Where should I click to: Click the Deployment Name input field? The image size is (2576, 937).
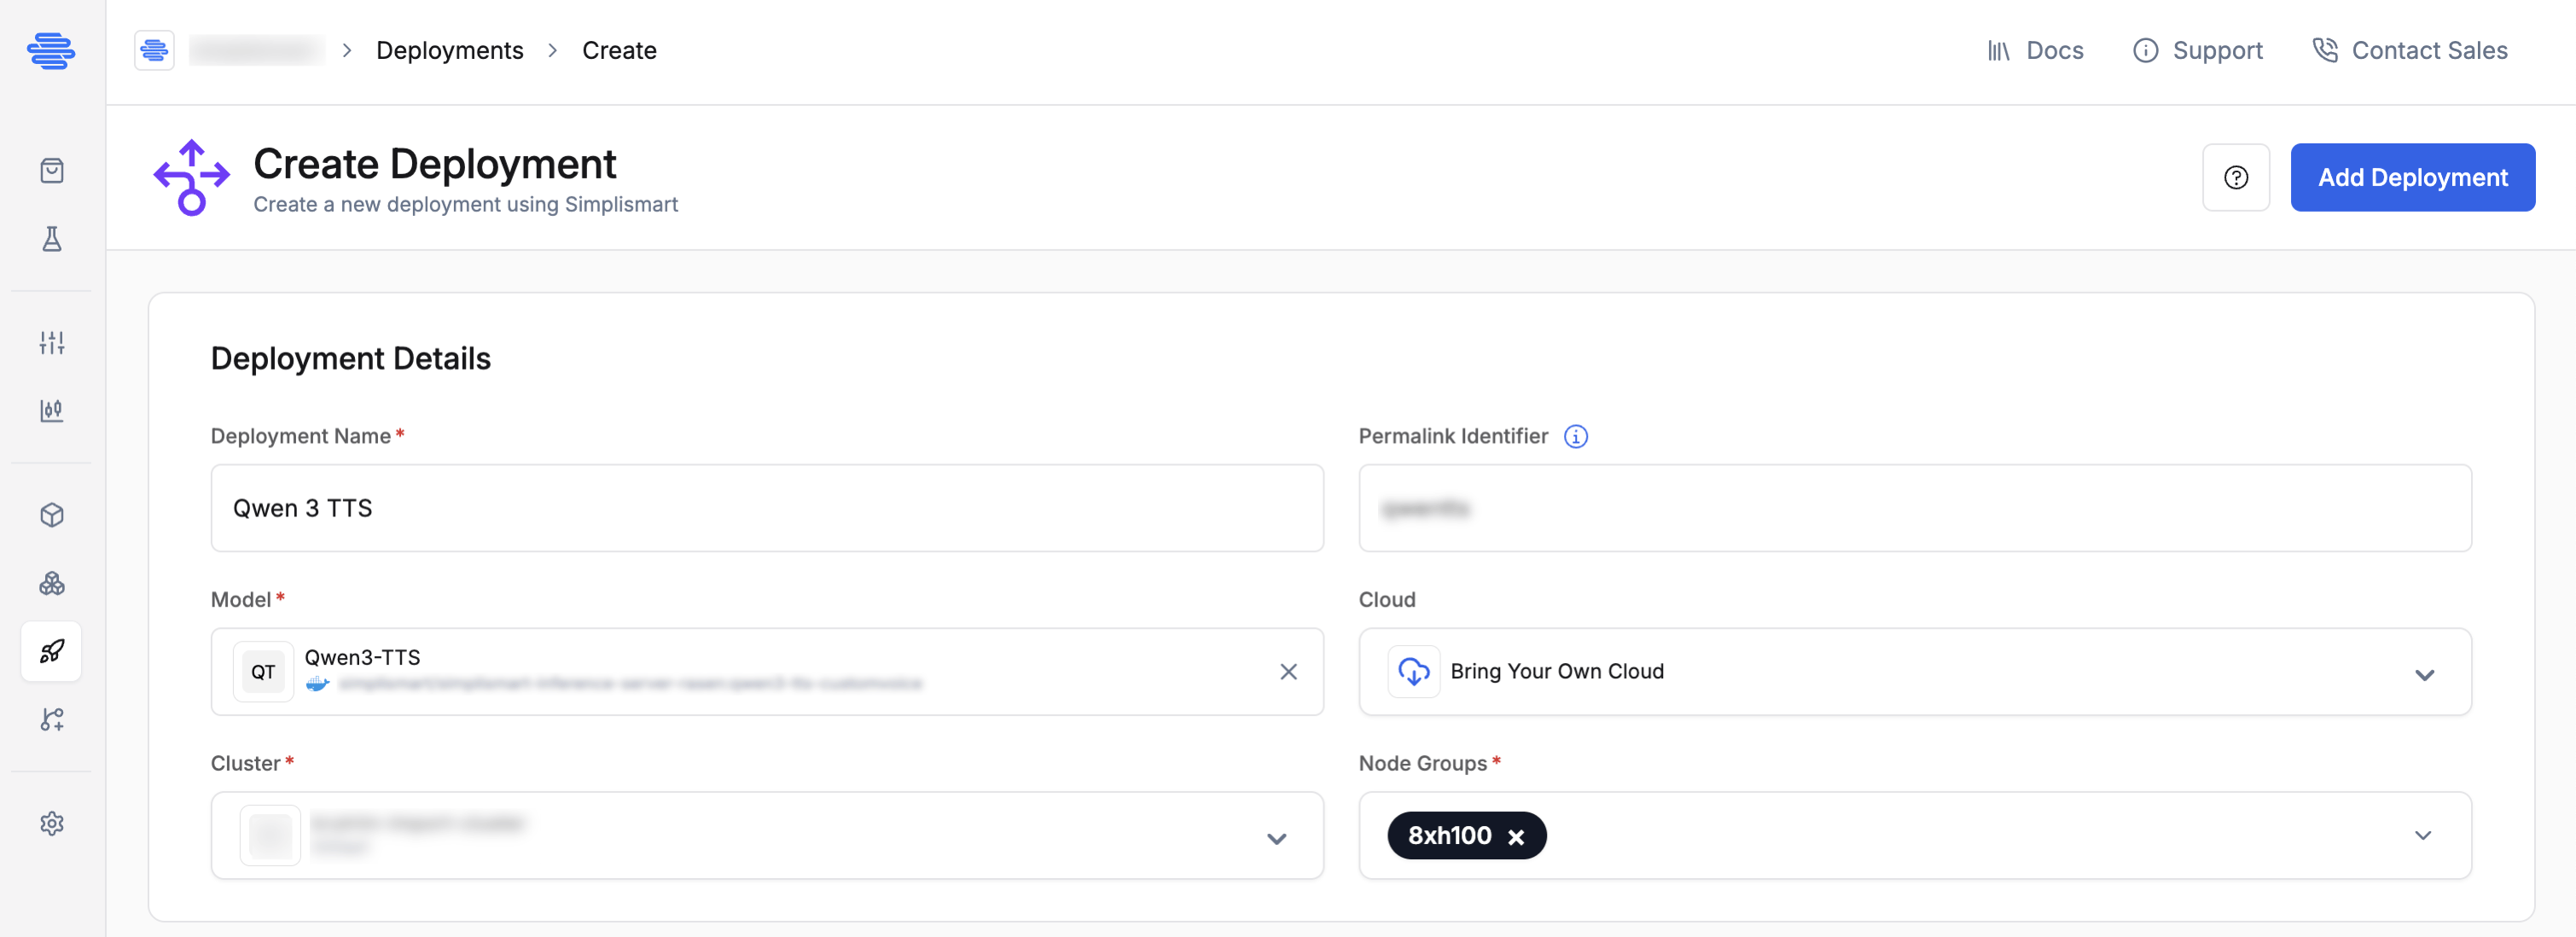pyautogui.click(x=767, y=508)
